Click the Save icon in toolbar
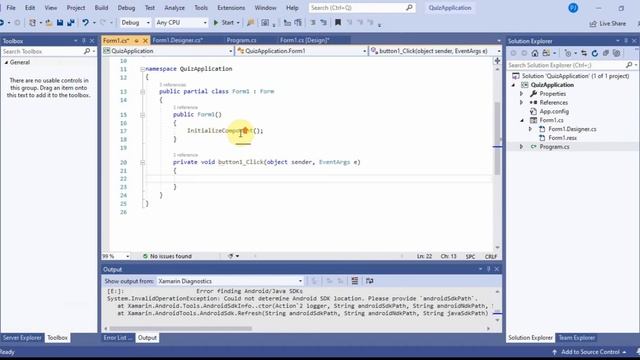This screenshot has height=360, width=640. (60, 22)
